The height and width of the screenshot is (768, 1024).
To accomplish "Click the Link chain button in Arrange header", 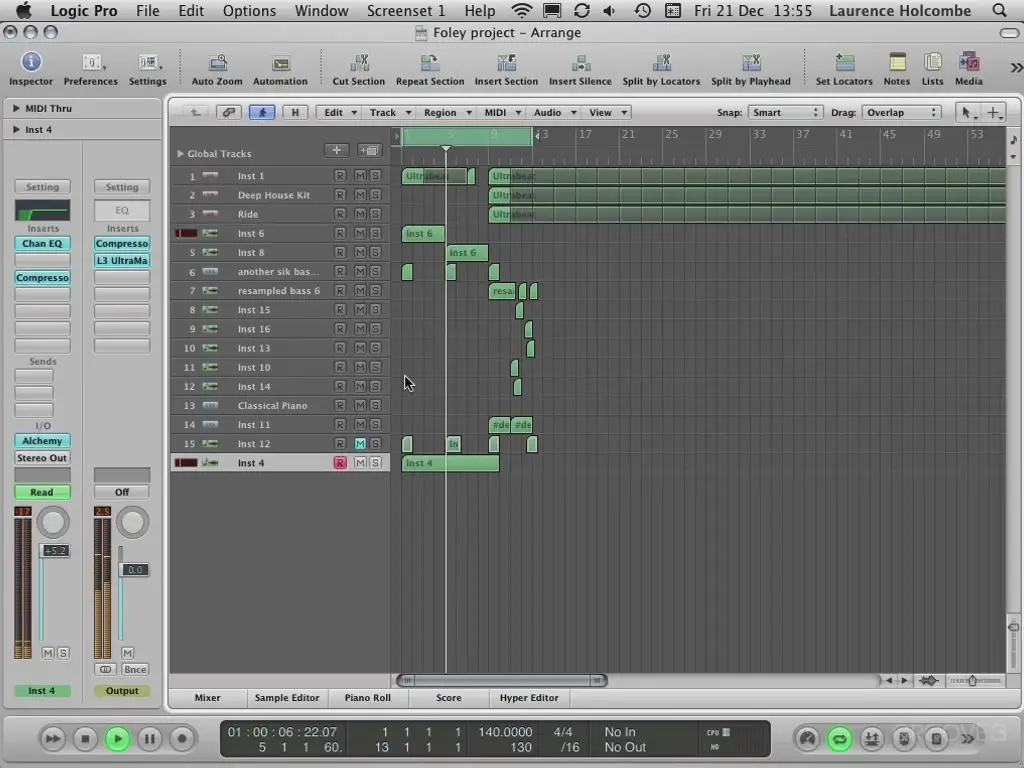I will [229, 112].
